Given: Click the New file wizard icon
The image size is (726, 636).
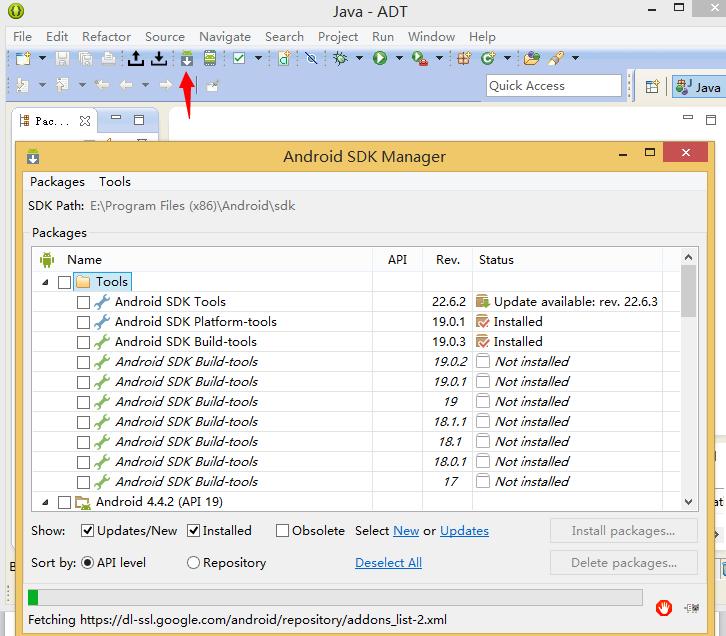Looking at the screenshot, I should pos(22,59).
